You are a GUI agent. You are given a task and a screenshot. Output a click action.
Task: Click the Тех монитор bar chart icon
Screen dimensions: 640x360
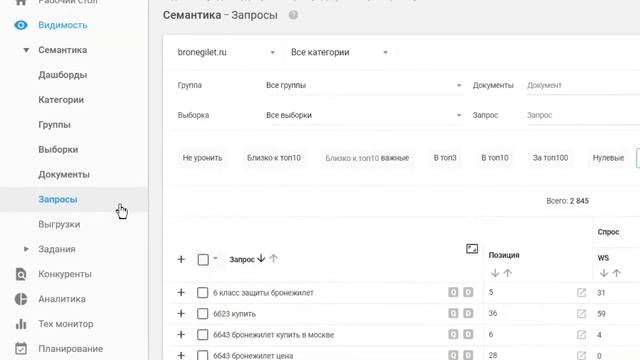pos(21,324)
